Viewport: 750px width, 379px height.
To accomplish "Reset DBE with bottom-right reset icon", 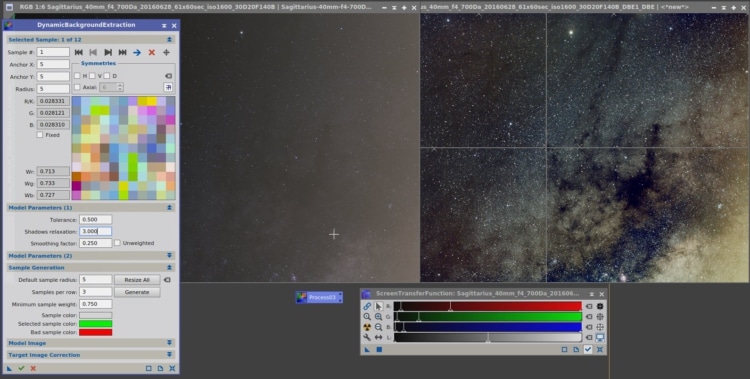I will [172, 368].
